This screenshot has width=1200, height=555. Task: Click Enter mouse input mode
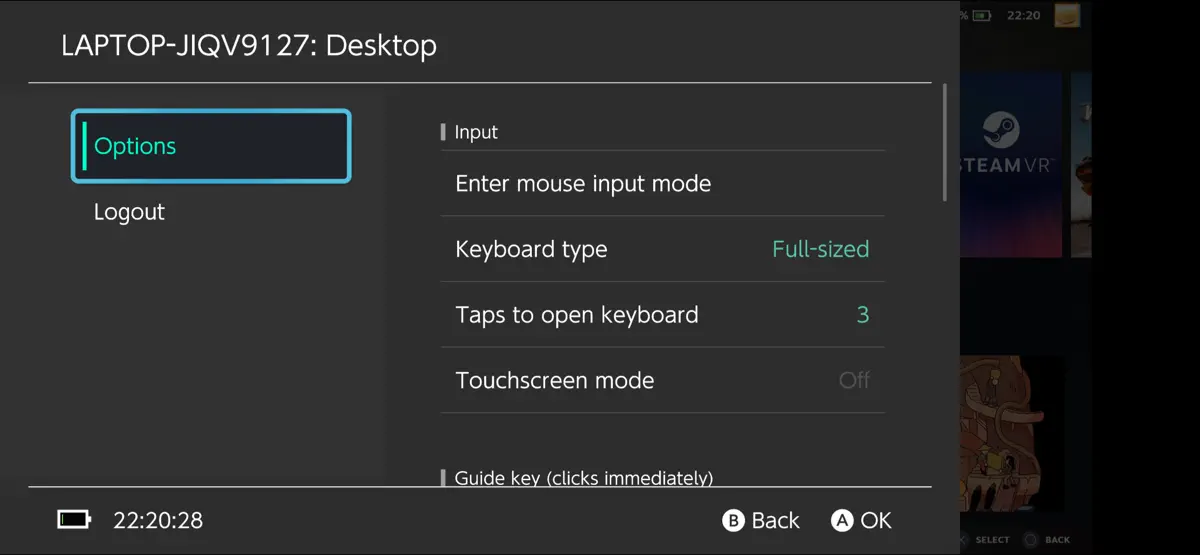click(663, 184)
